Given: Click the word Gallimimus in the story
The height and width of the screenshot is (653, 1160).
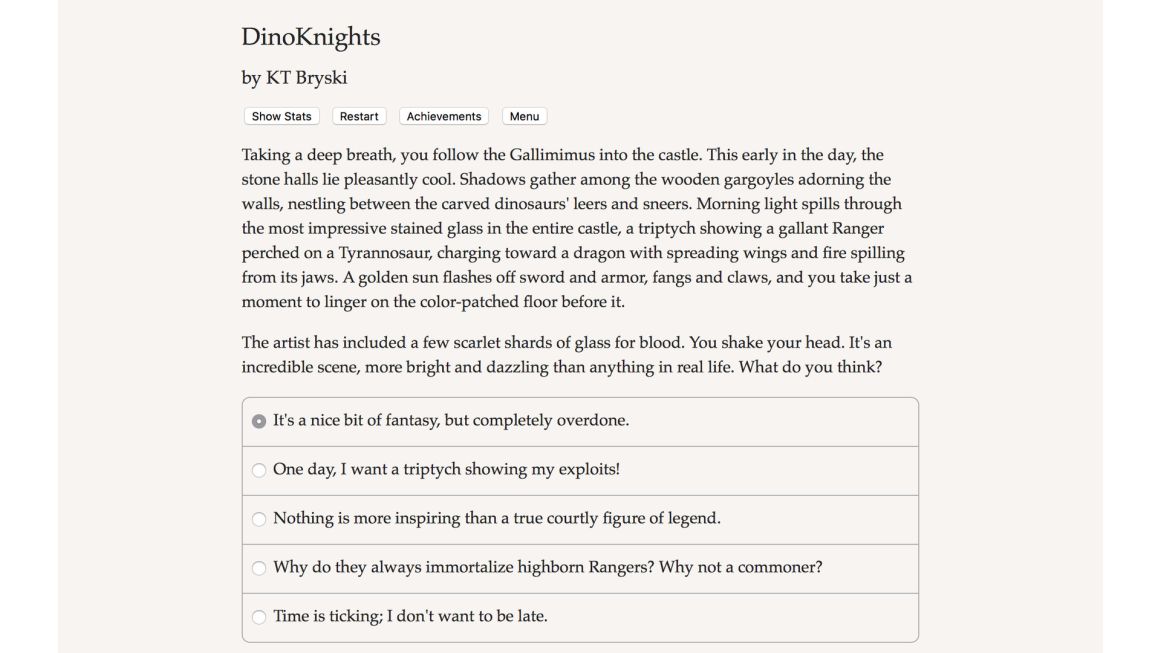Looking at the screenshot, I should tap(552, 155).
